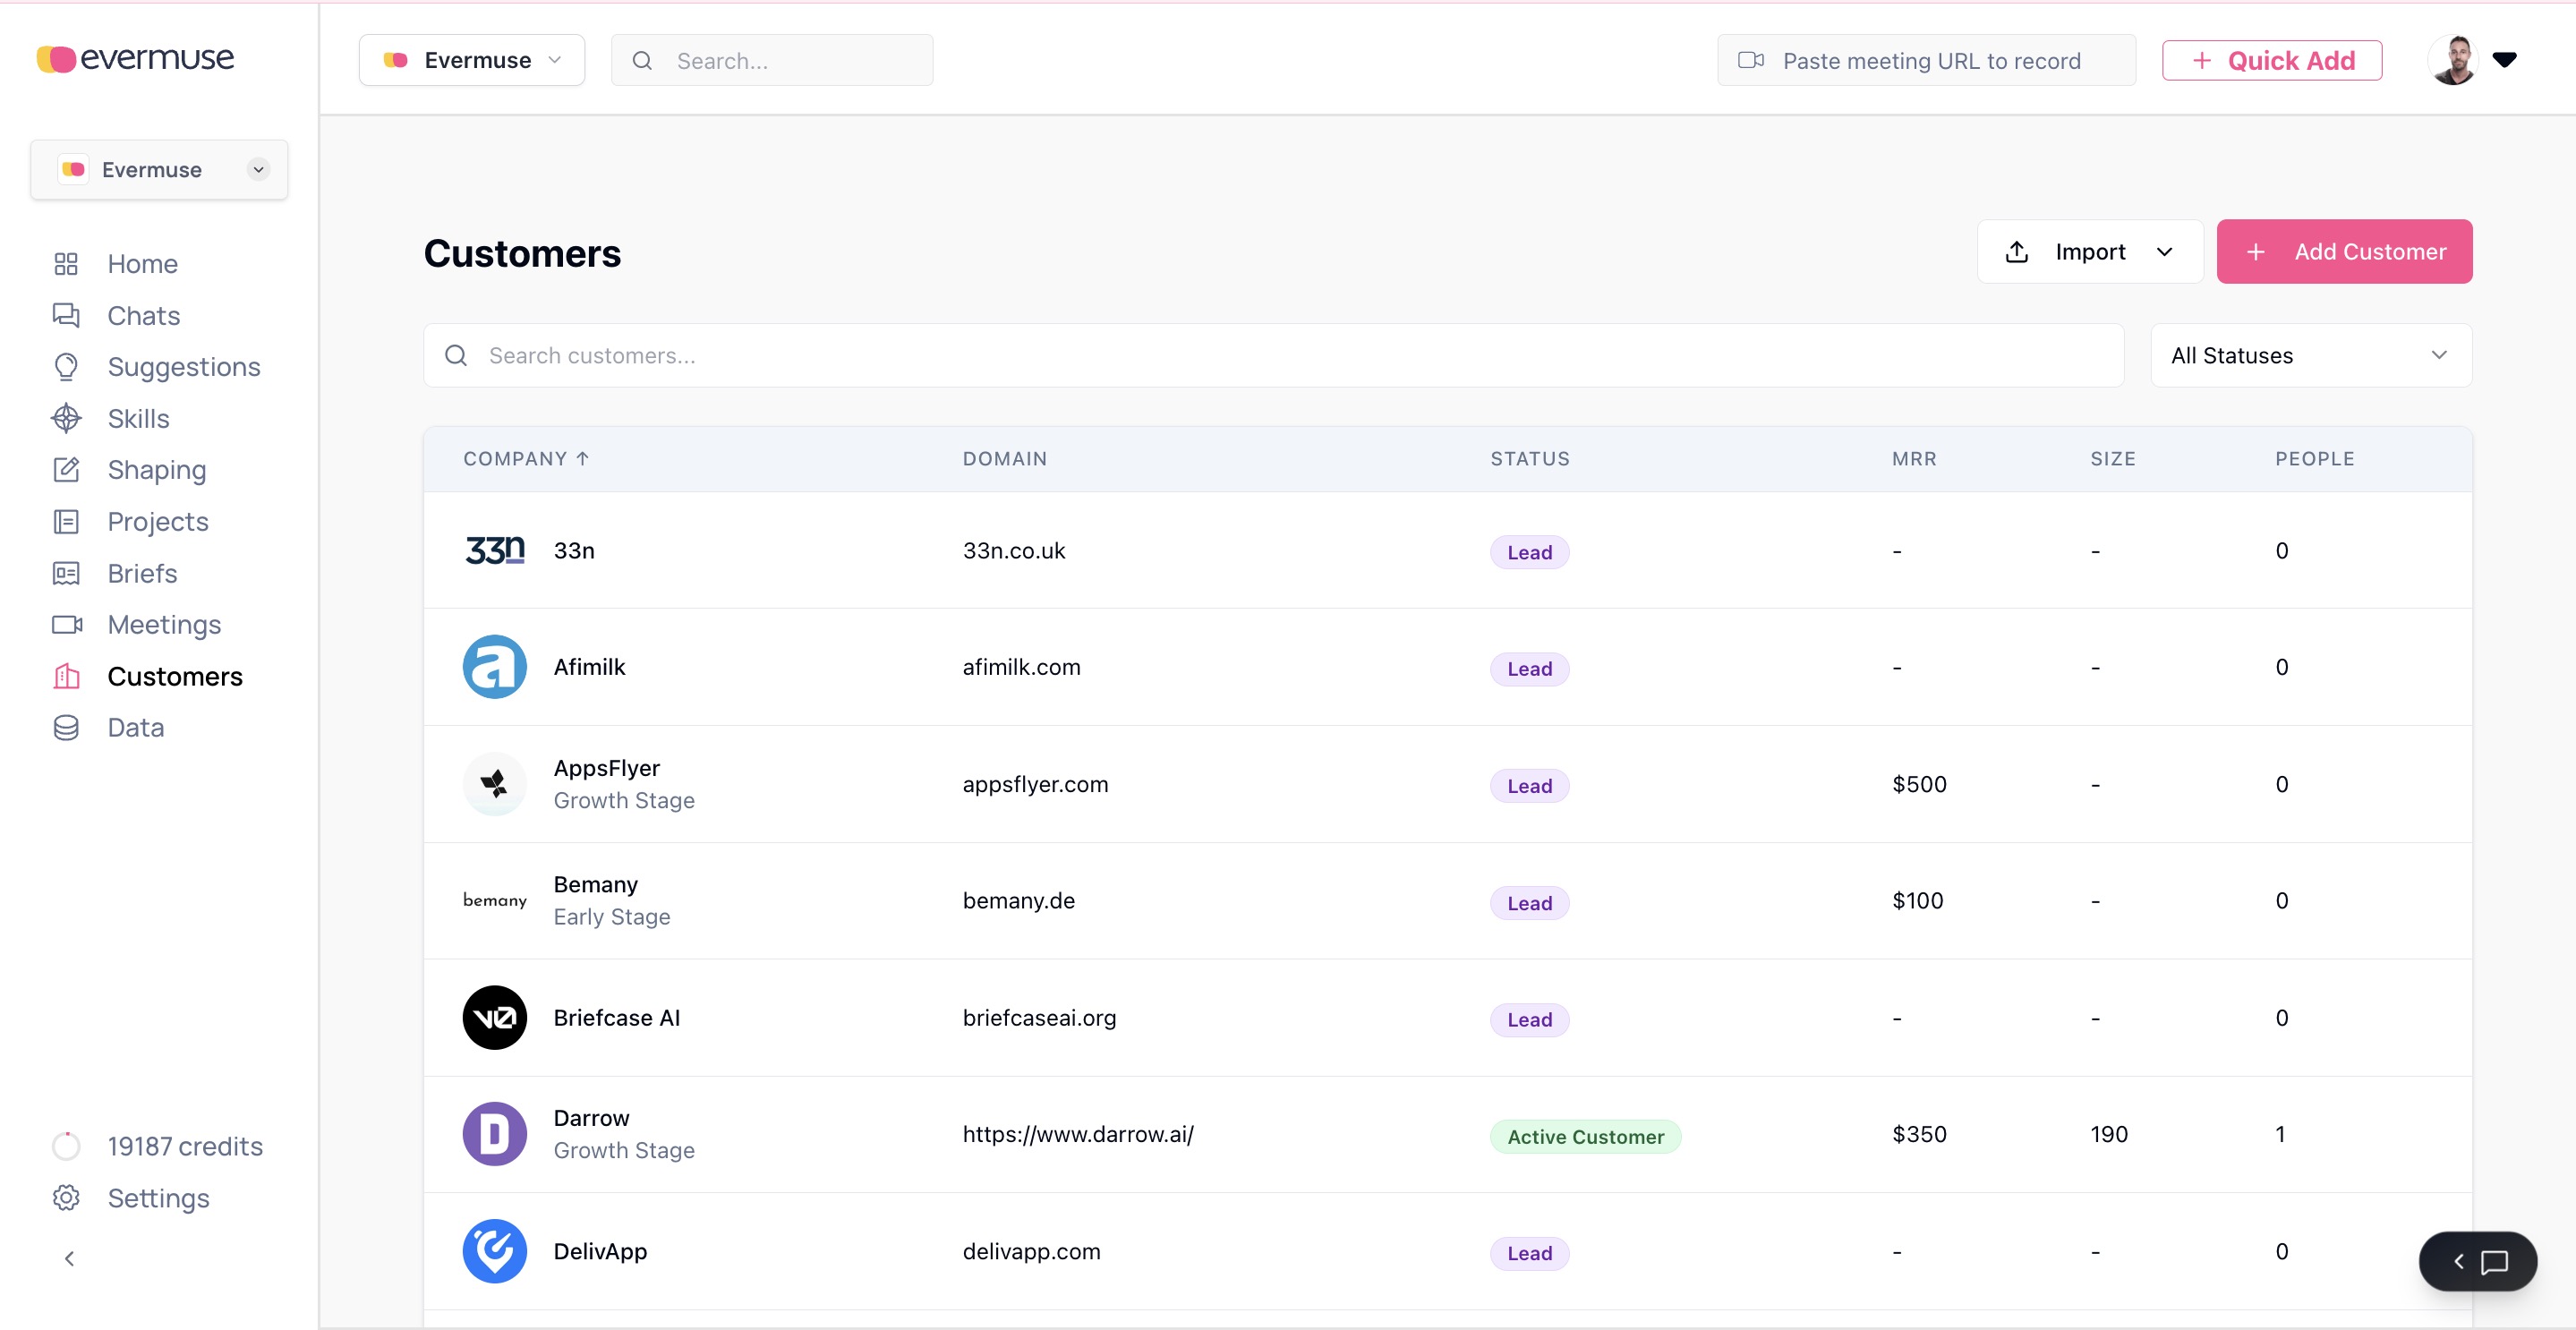
Task: Click the AppsFlyer company logo
Action: pos(495,784)
